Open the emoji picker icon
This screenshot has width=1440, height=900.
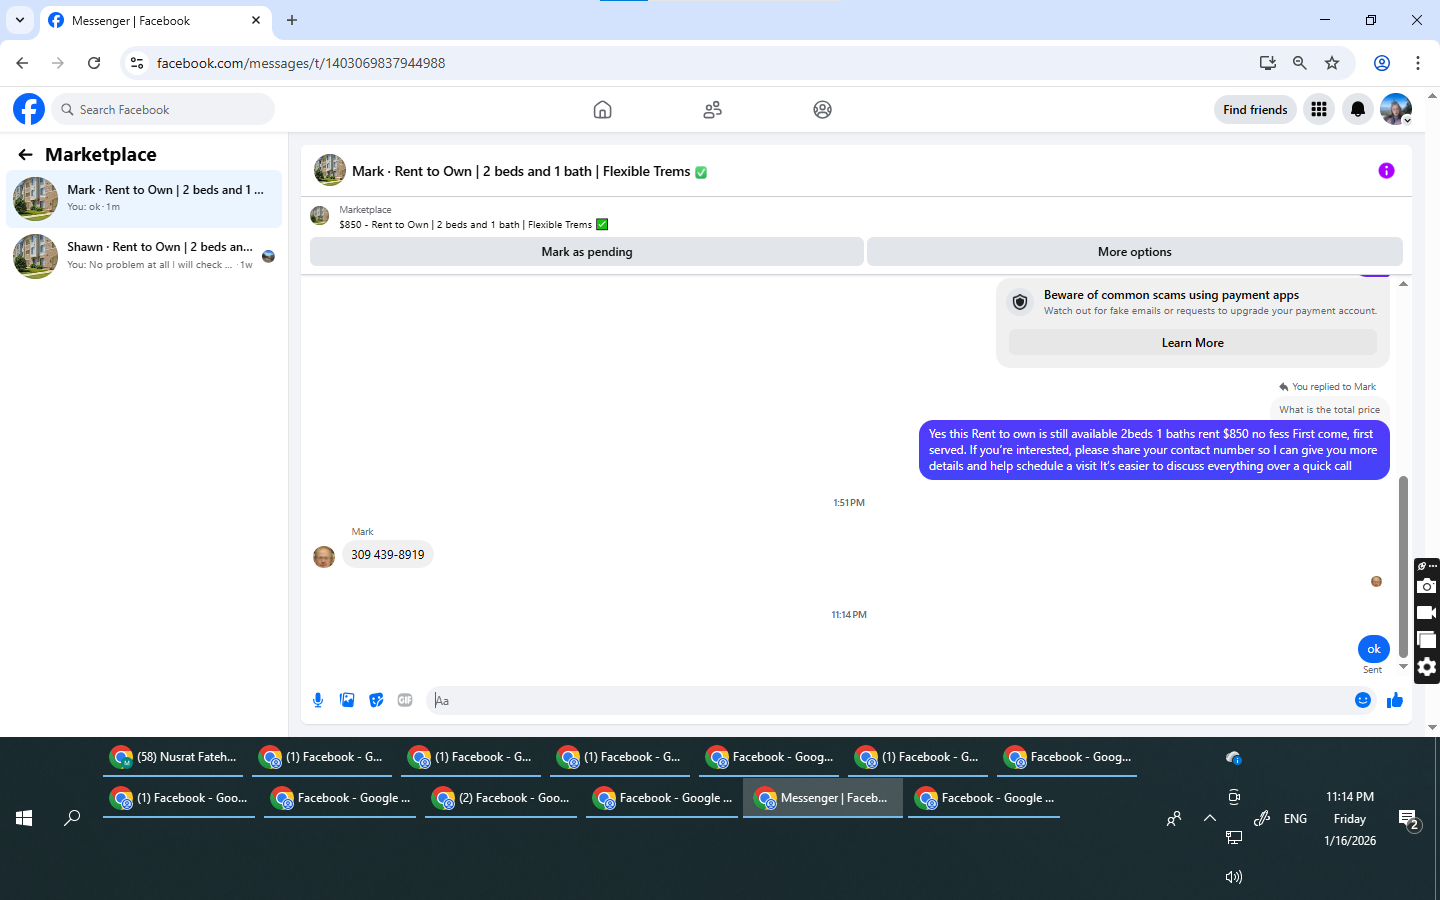(x=1363, y=700)
